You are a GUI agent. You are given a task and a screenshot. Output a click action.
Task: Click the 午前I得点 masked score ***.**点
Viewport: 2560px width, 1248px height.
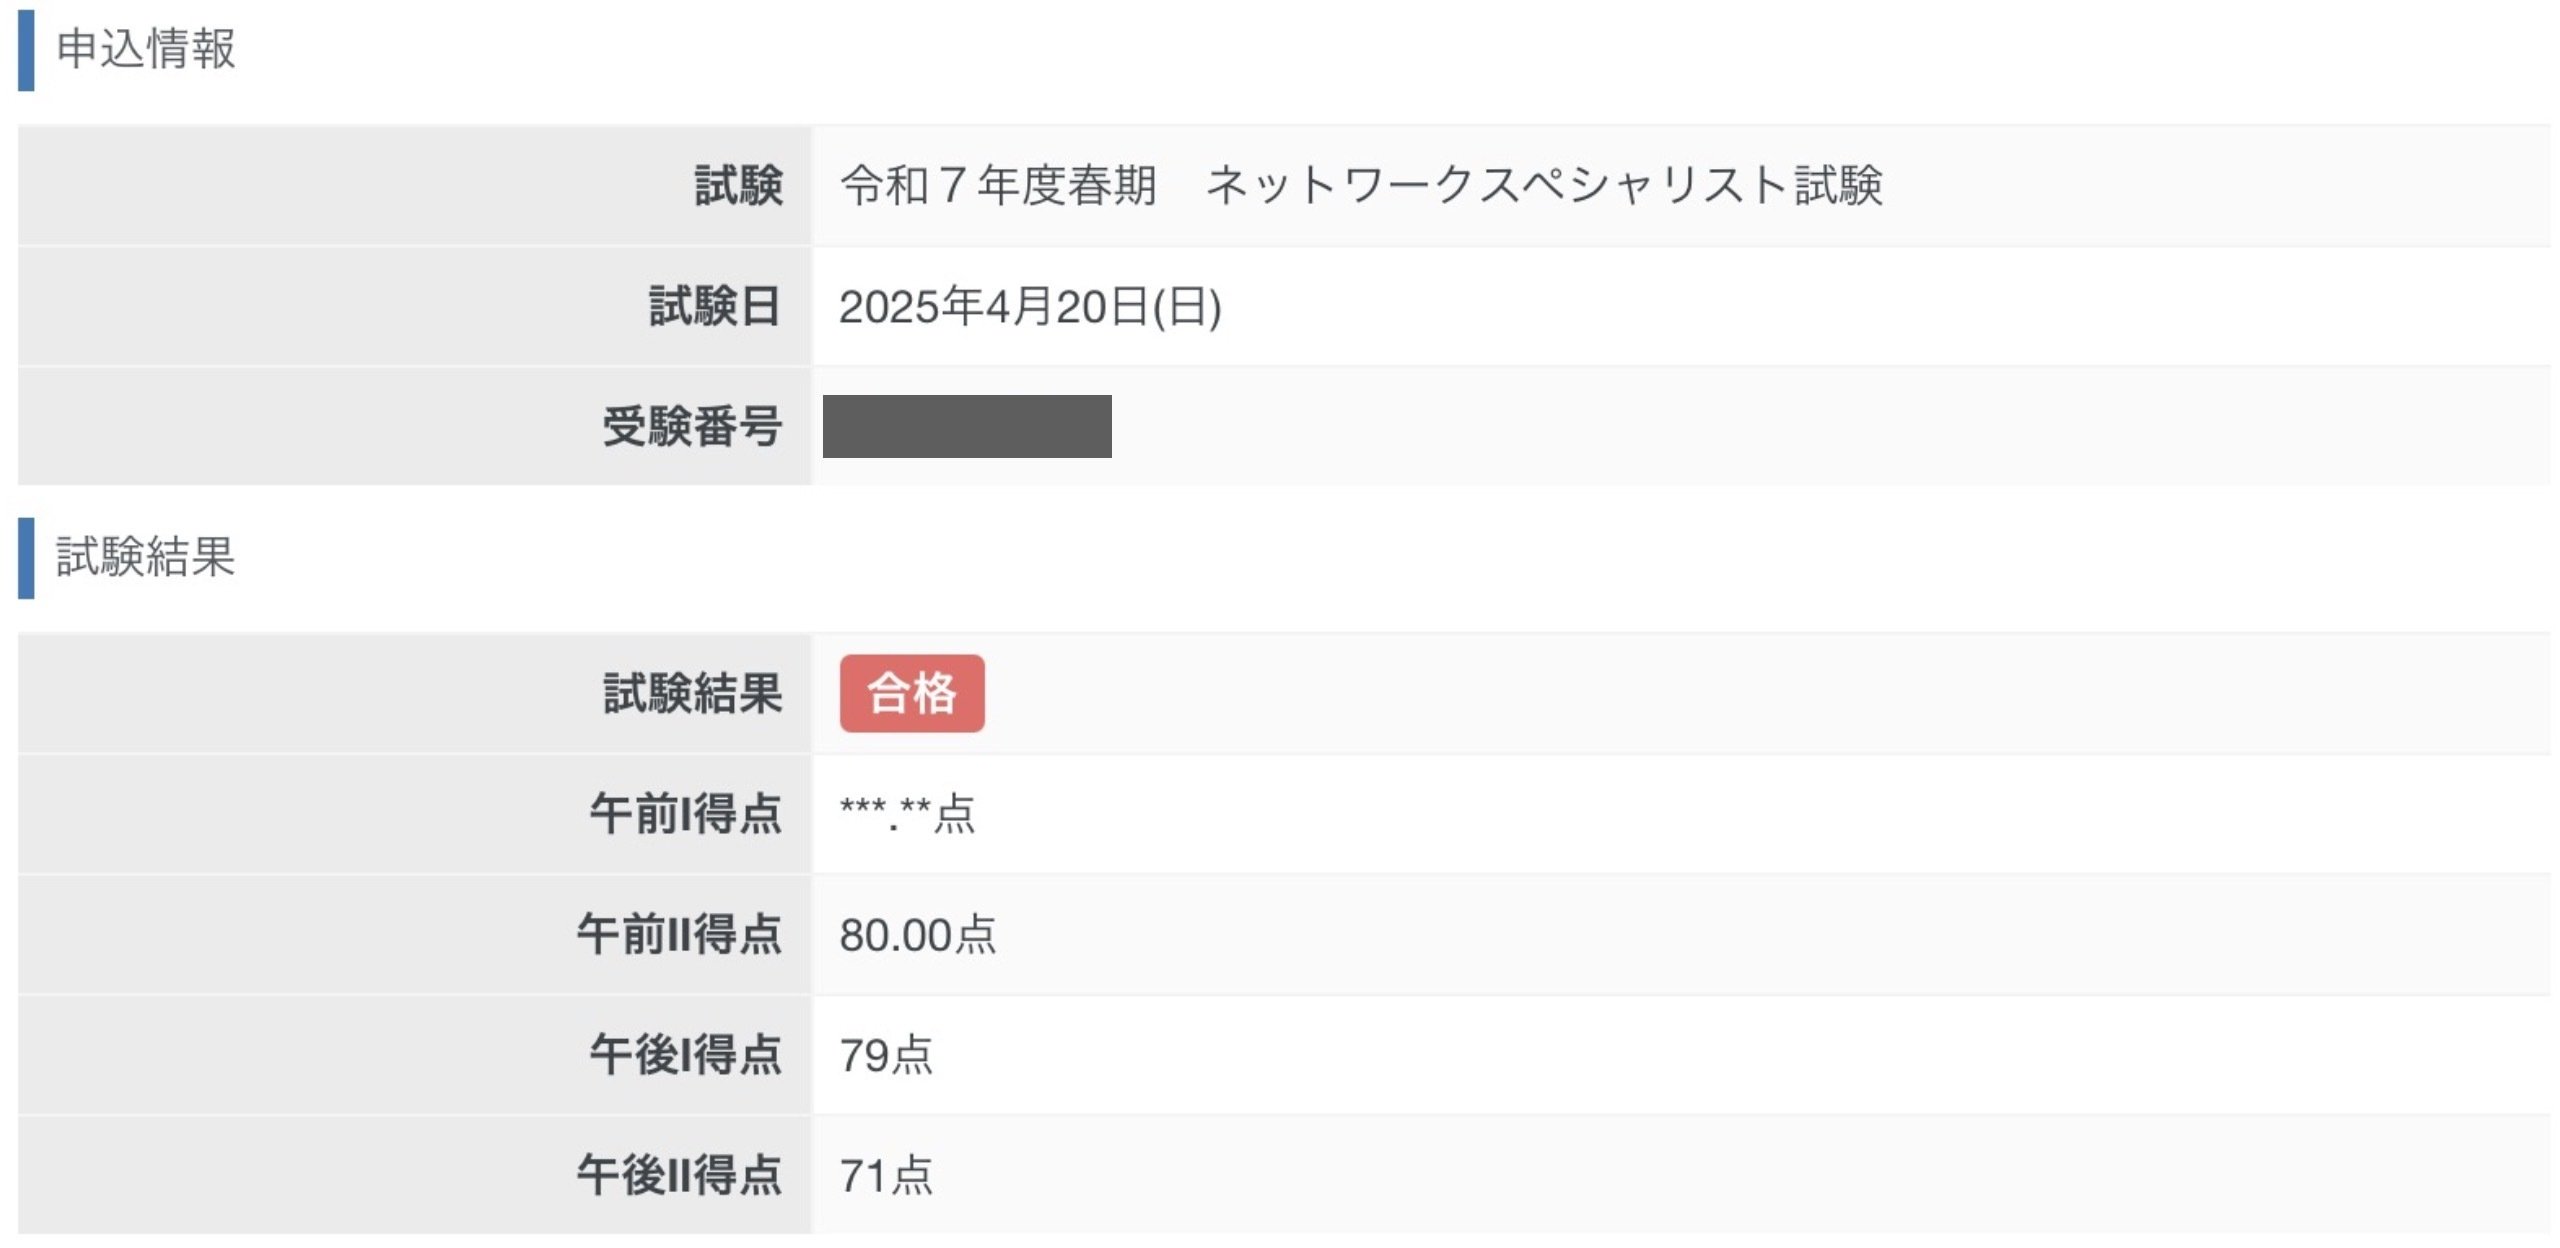(x=906, y=813)
